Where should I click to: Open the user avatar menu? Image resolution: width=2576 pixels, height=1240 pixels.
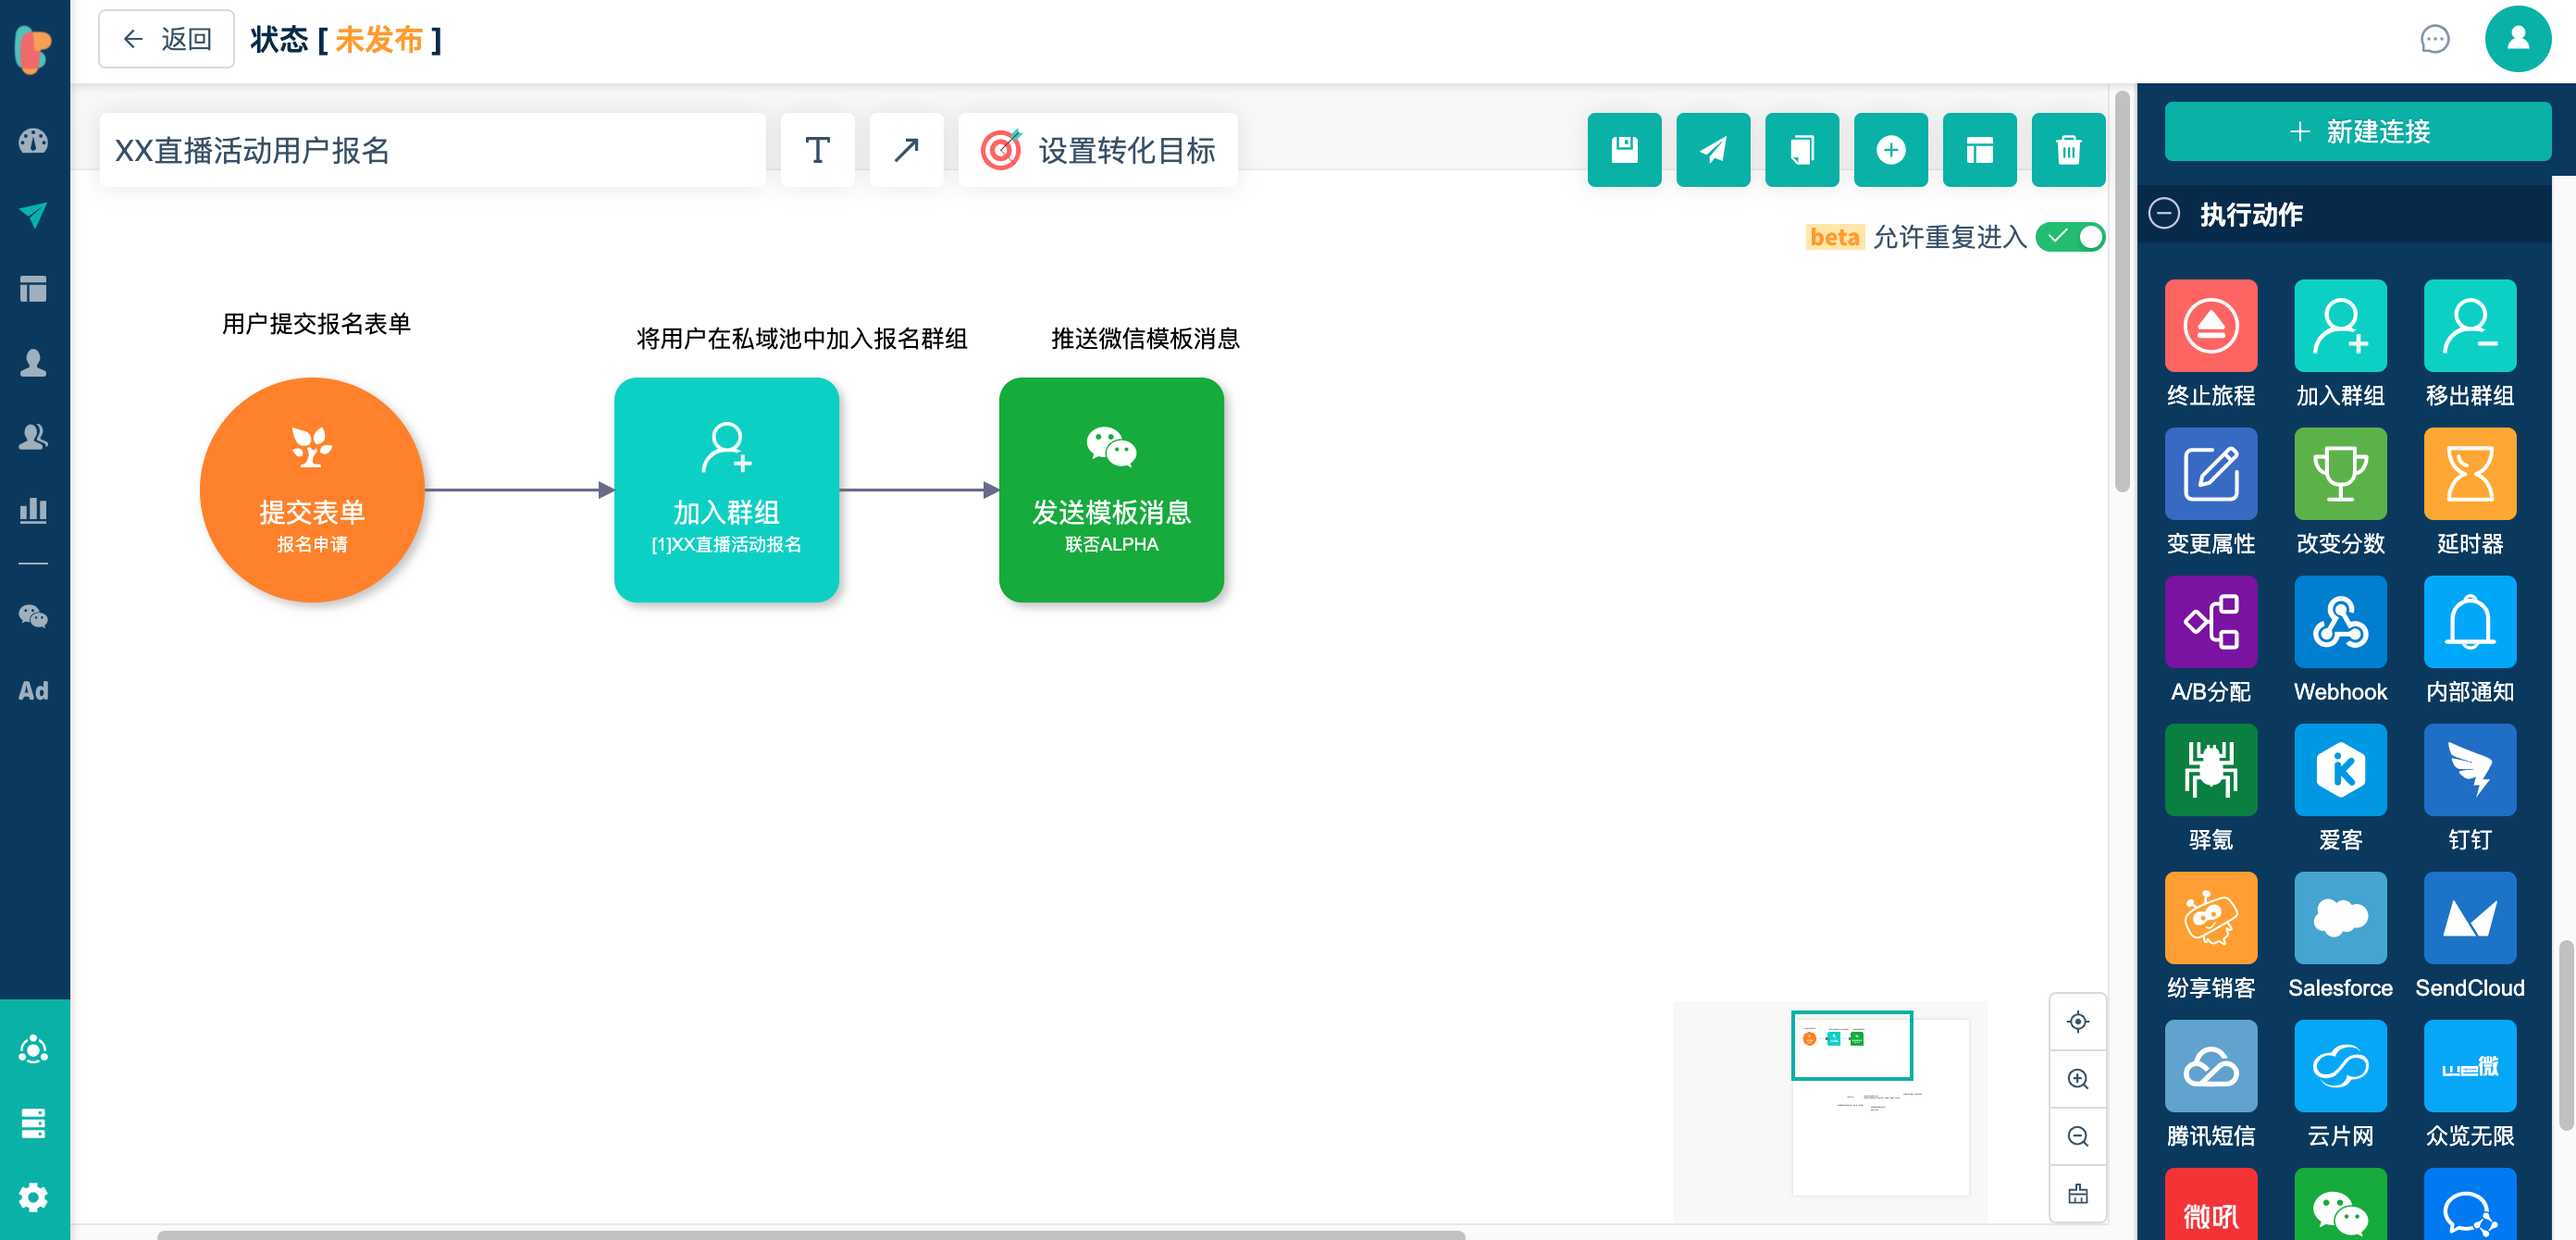click(2517, 39)
